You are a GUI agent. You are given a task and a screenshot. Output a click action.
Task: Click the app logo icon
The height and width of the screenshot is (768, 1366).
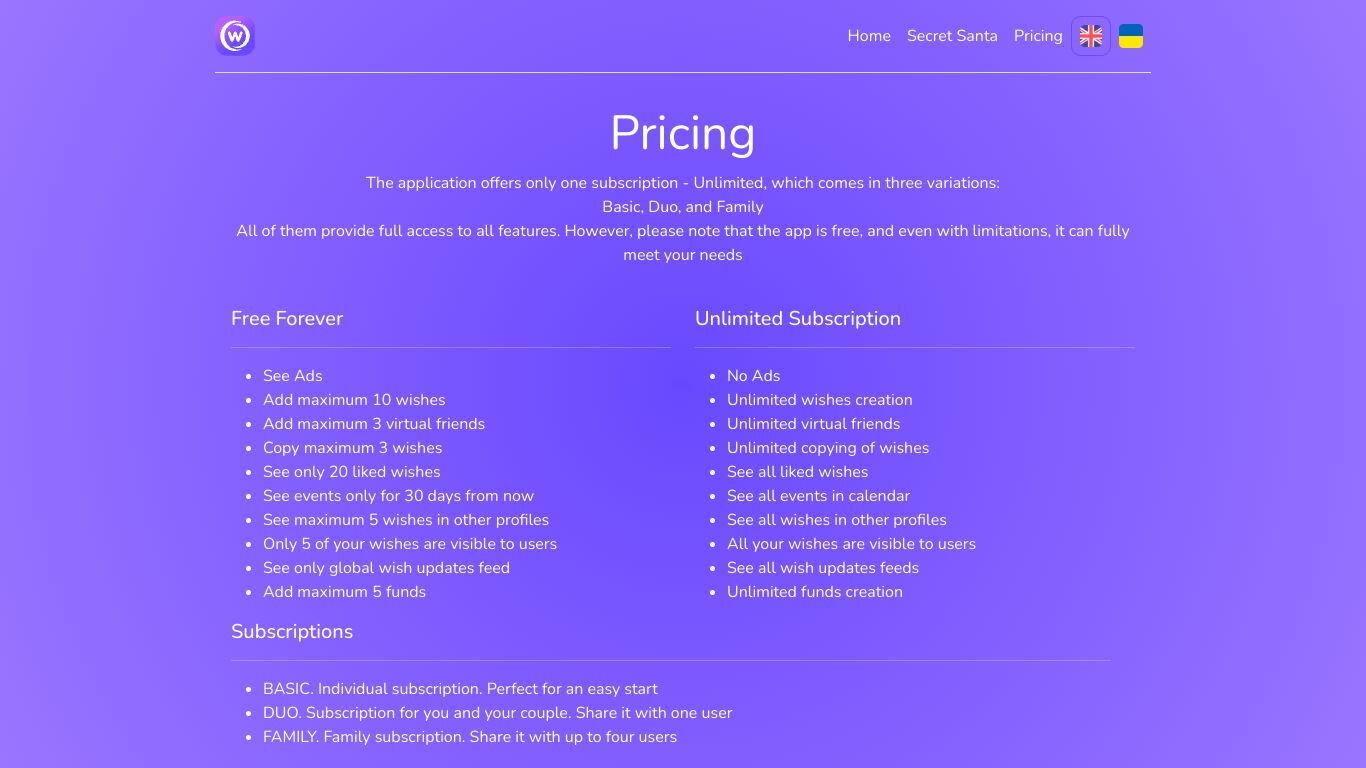point(235,36)
